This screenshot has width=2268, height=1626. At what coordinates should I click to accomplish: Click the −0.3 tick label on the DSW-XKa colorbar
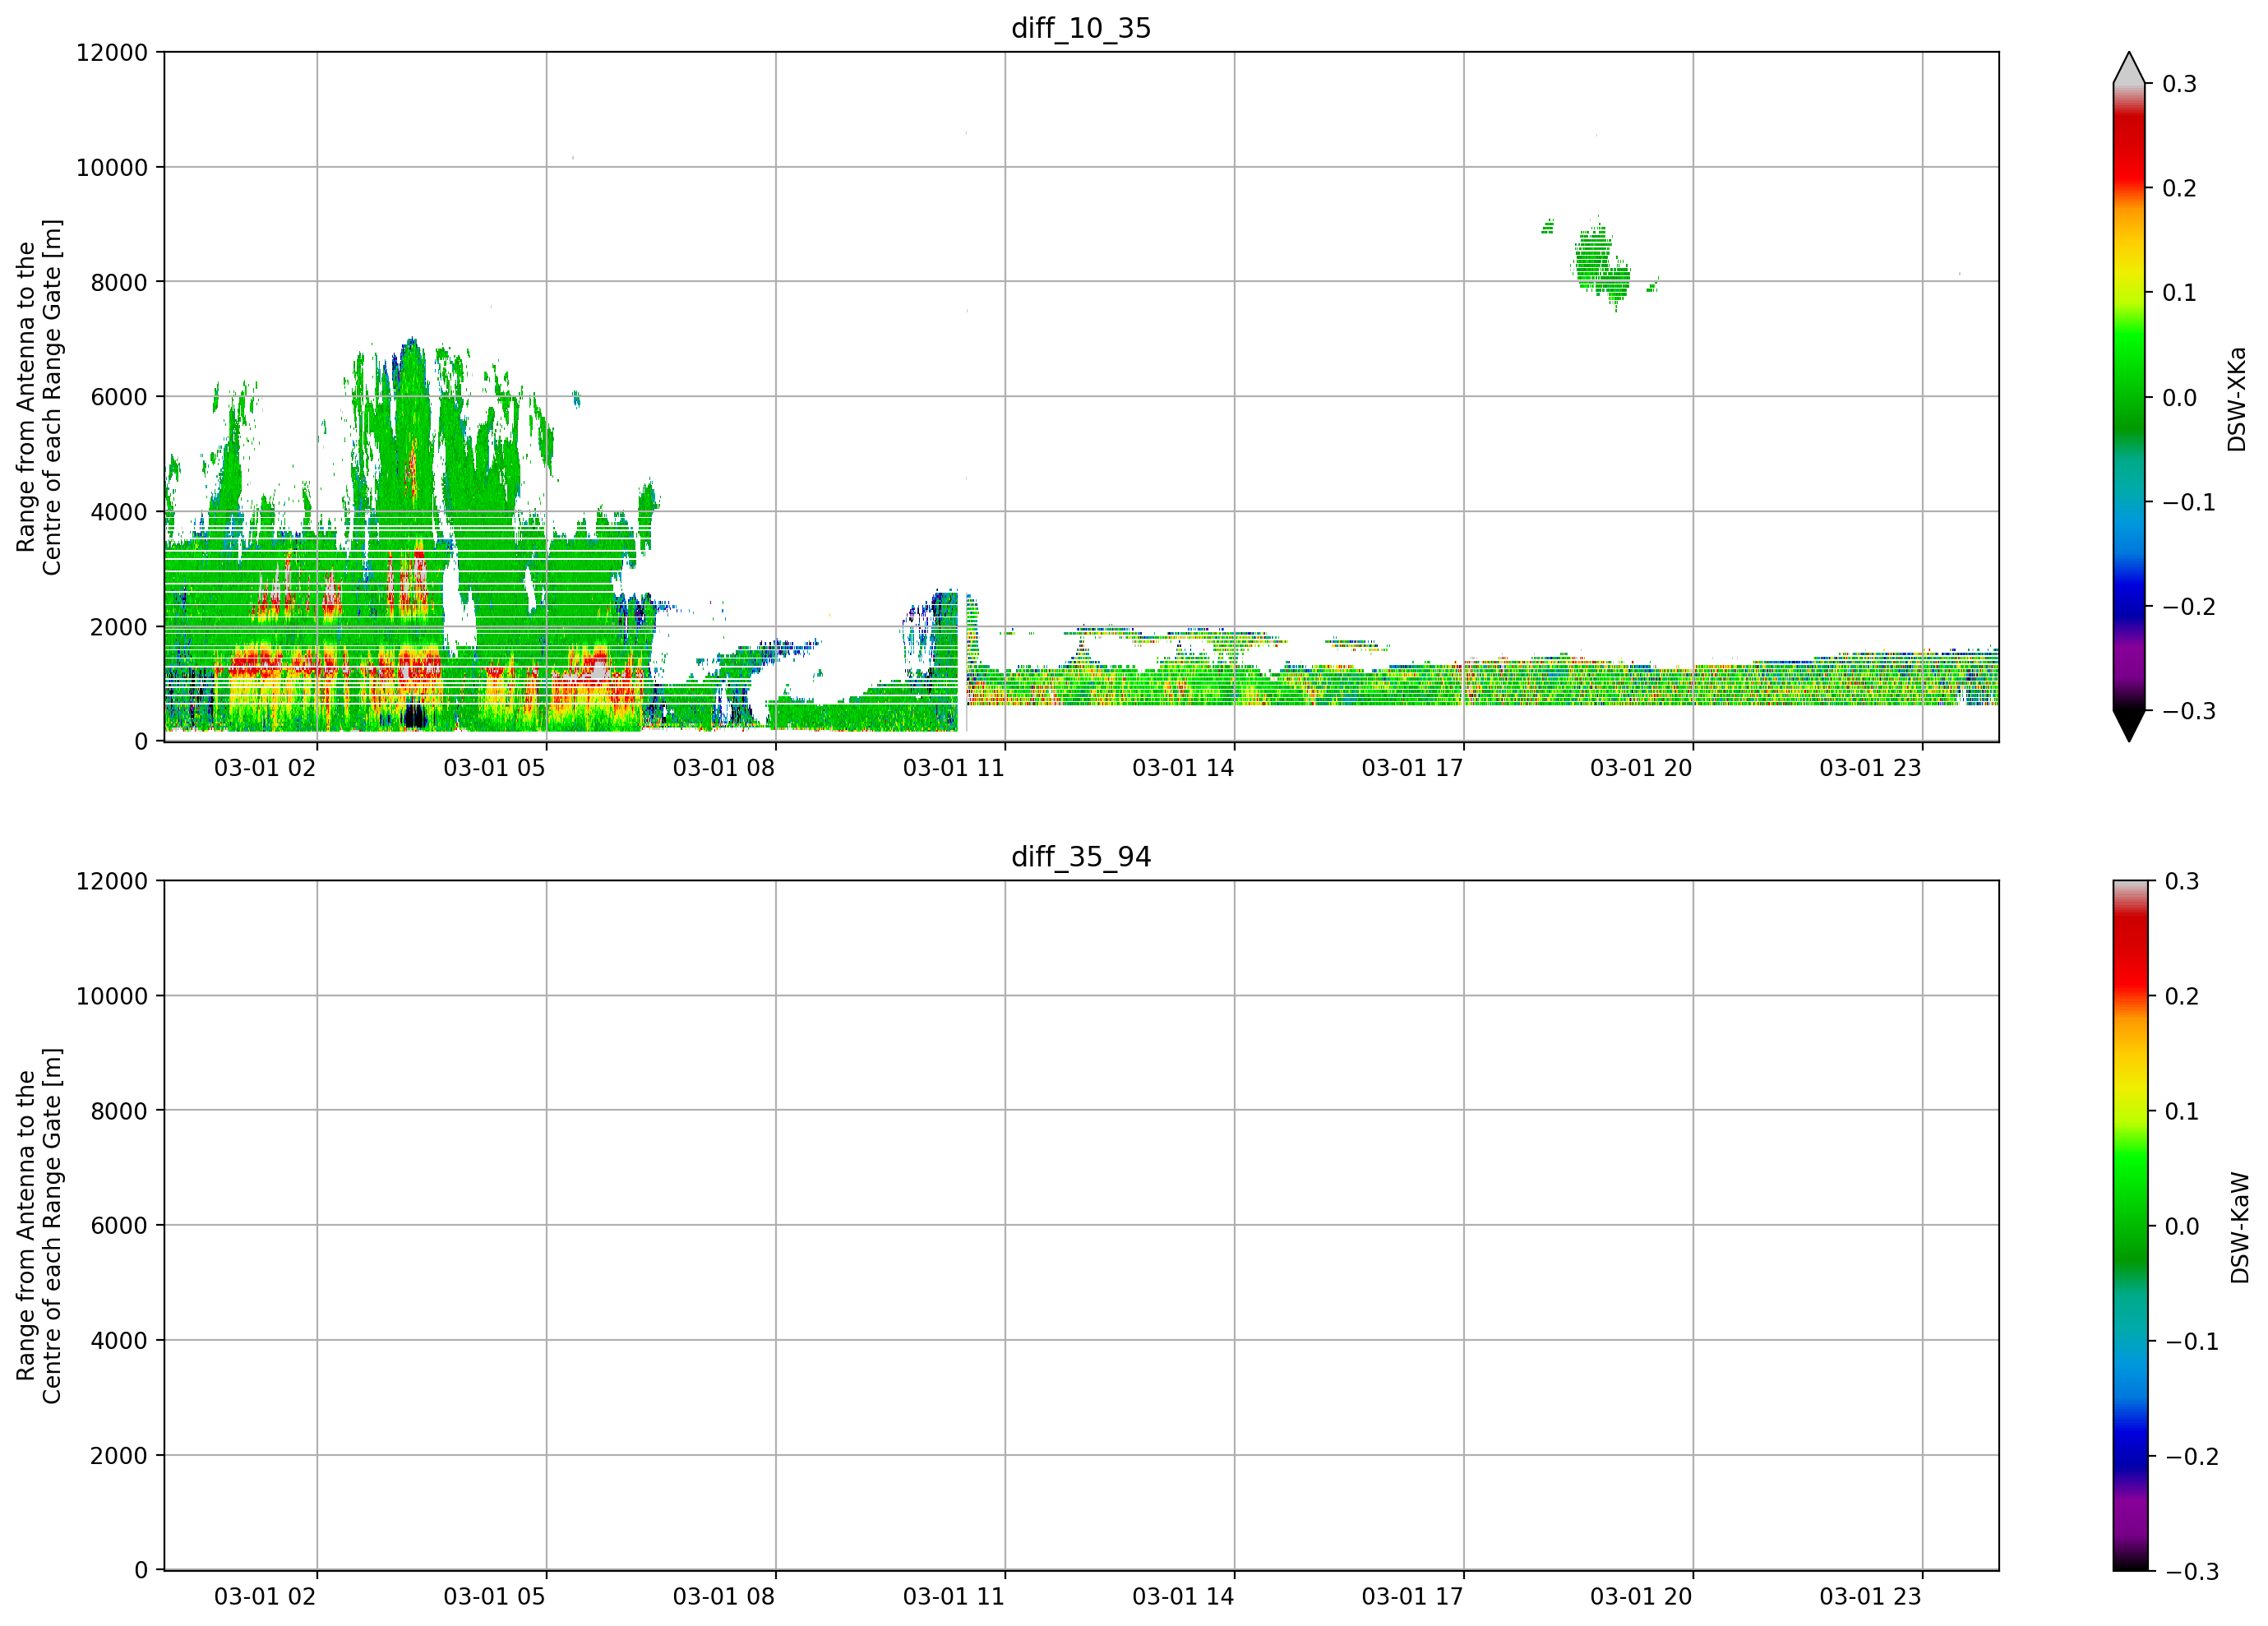click(x=2189, y=711)
